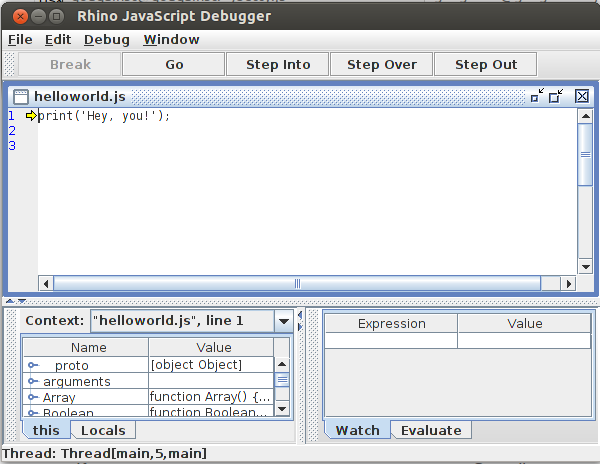
Task: Click the Step Over button
Action: (382, 65)
